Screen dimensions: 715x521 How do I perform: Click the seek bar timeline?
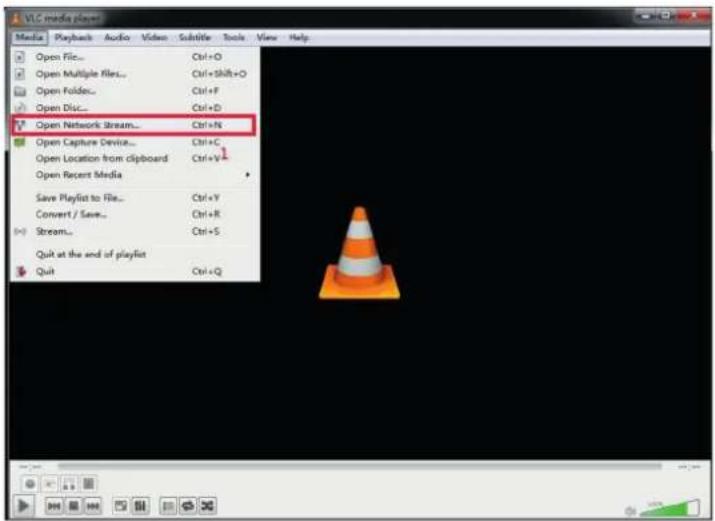359,466
